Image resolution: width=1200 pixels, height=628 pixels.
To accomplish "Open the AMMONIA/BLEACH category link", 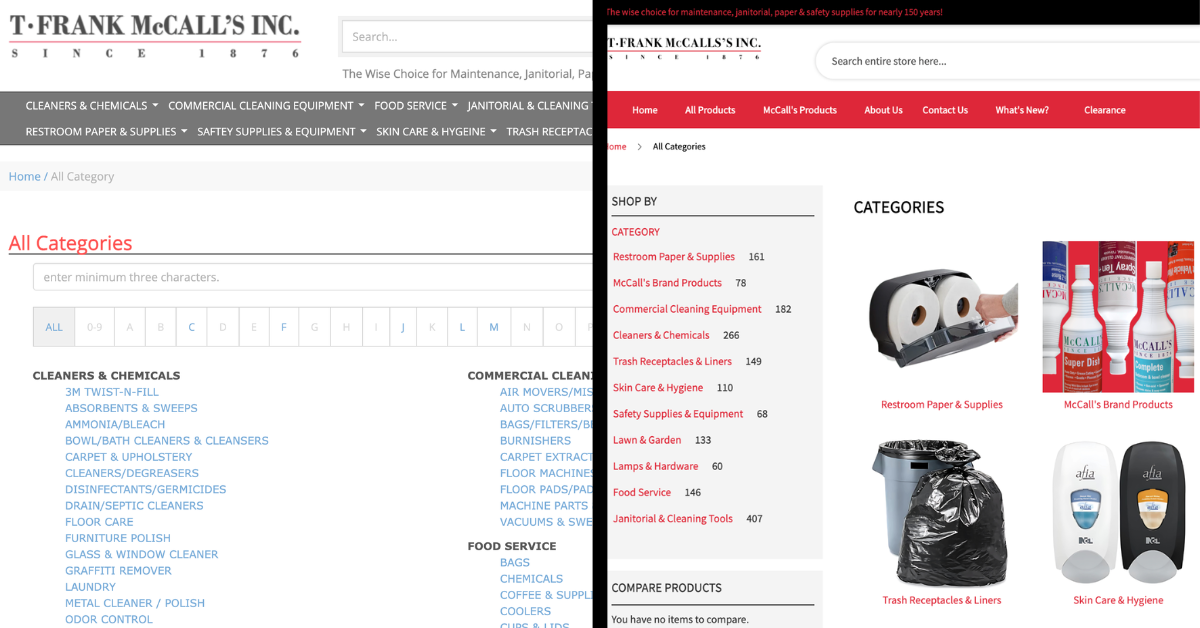I will click(x=115, y=424).
